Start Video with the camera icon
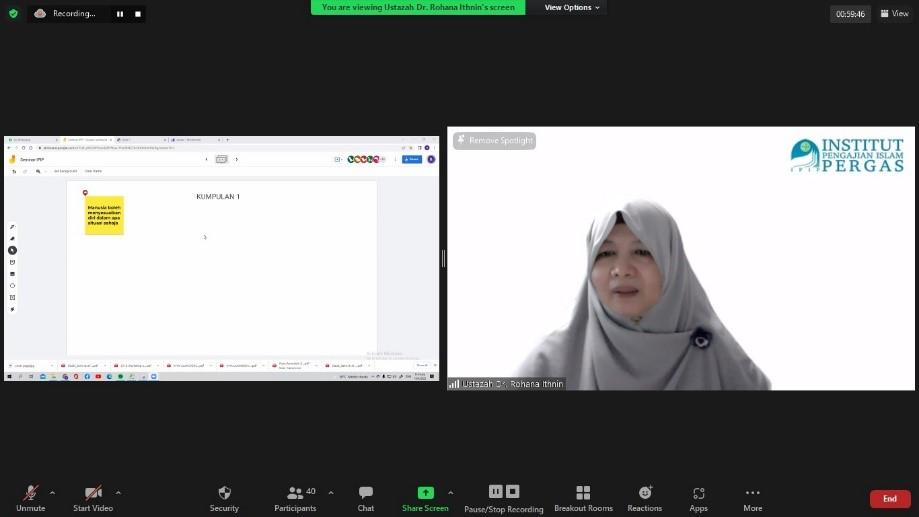The height and width of the screenshot is (517, 919). point(93,499)
